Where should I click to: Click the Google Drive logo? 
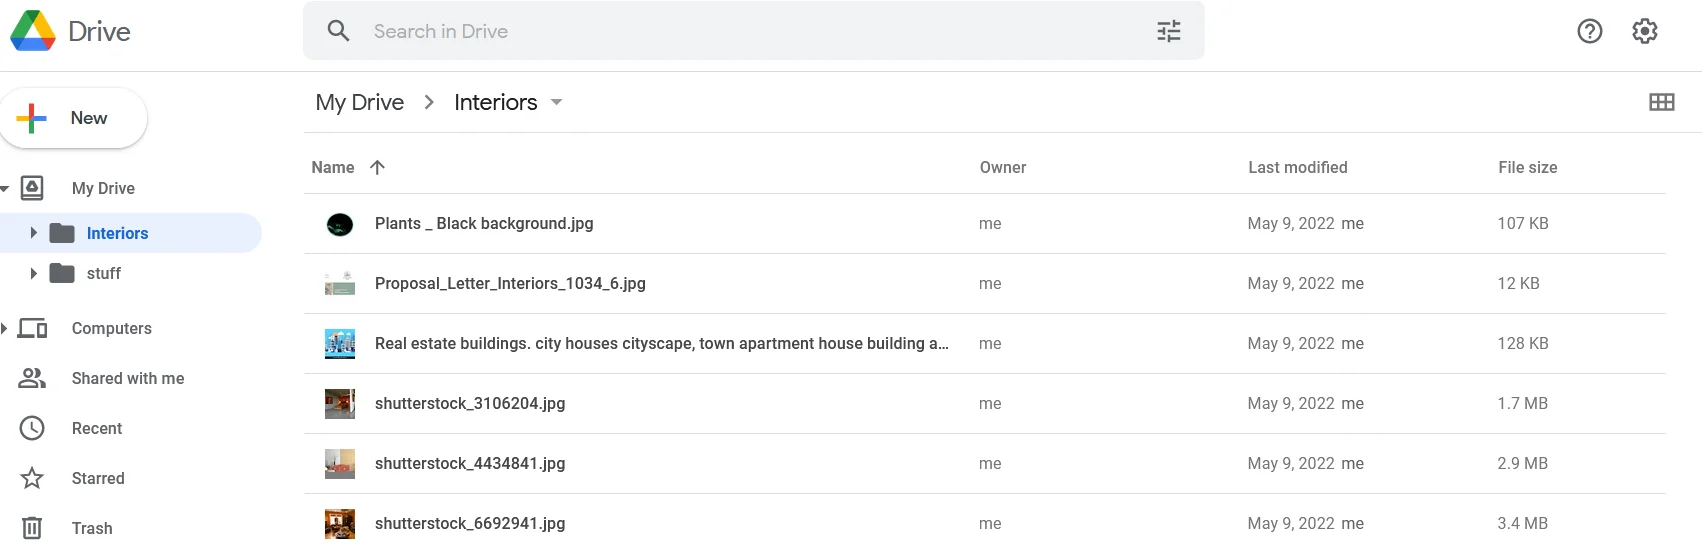pos(33,31)
